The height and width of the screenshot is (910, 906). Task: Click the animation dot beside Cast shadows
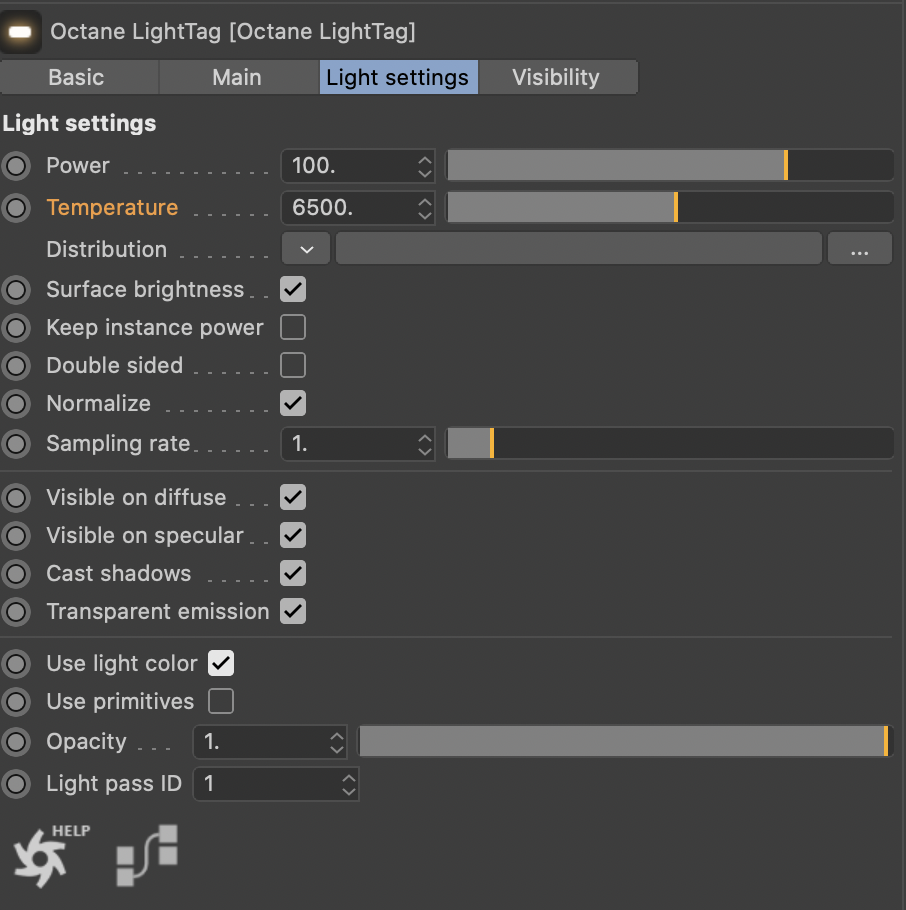(17, 574)
